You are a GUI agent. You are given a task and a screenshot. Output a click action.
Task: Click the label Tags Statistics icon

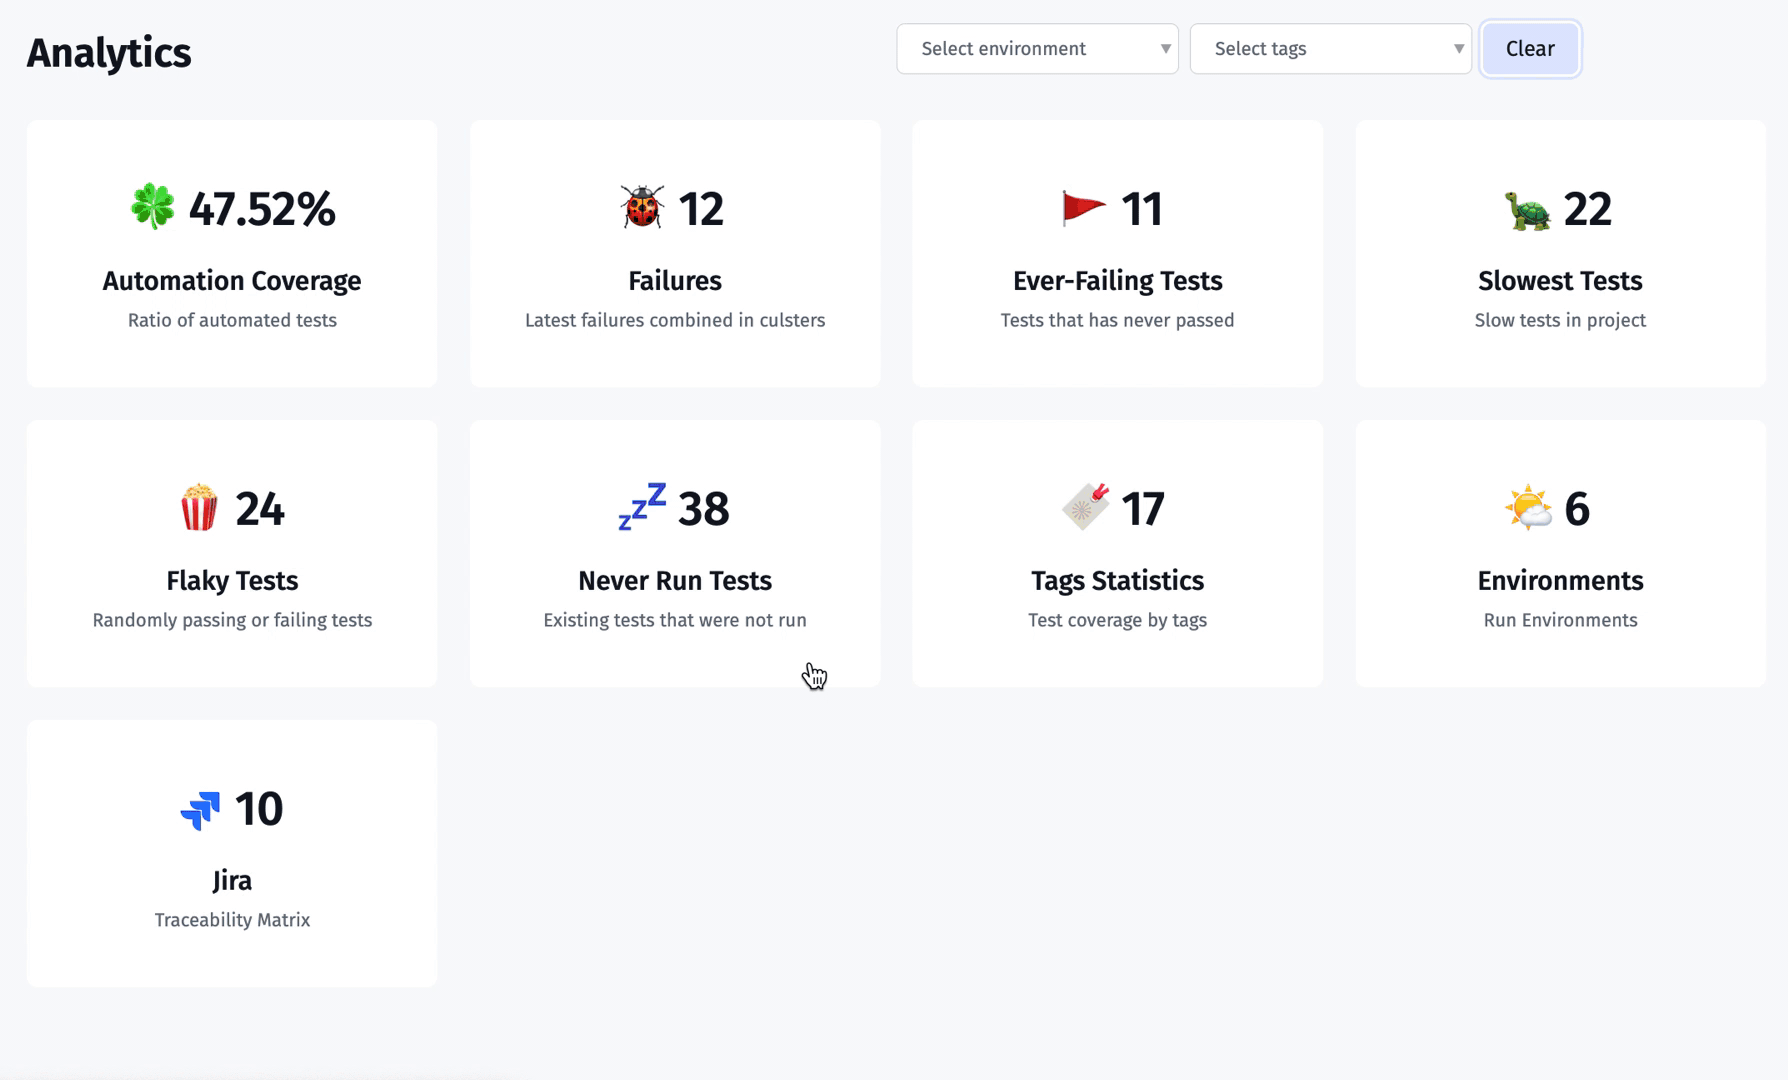(x=1085, y=507)
